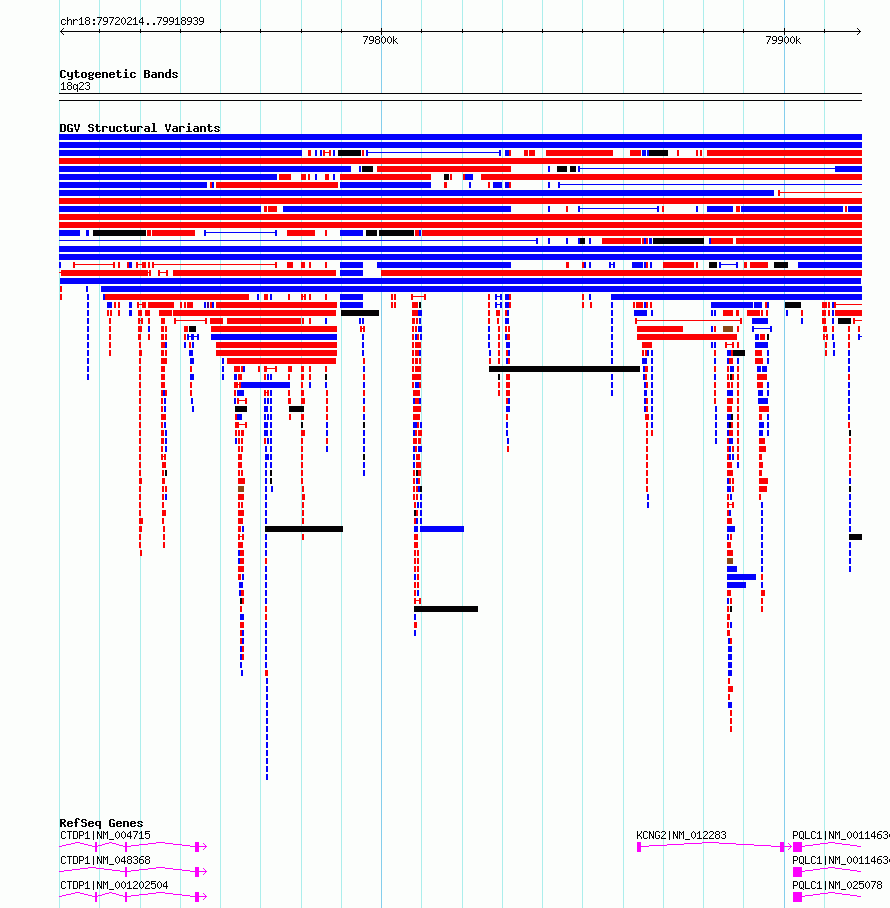Click the 79800k ruler label
This screenshot has height=908, width=890.
tap(380, 40)
